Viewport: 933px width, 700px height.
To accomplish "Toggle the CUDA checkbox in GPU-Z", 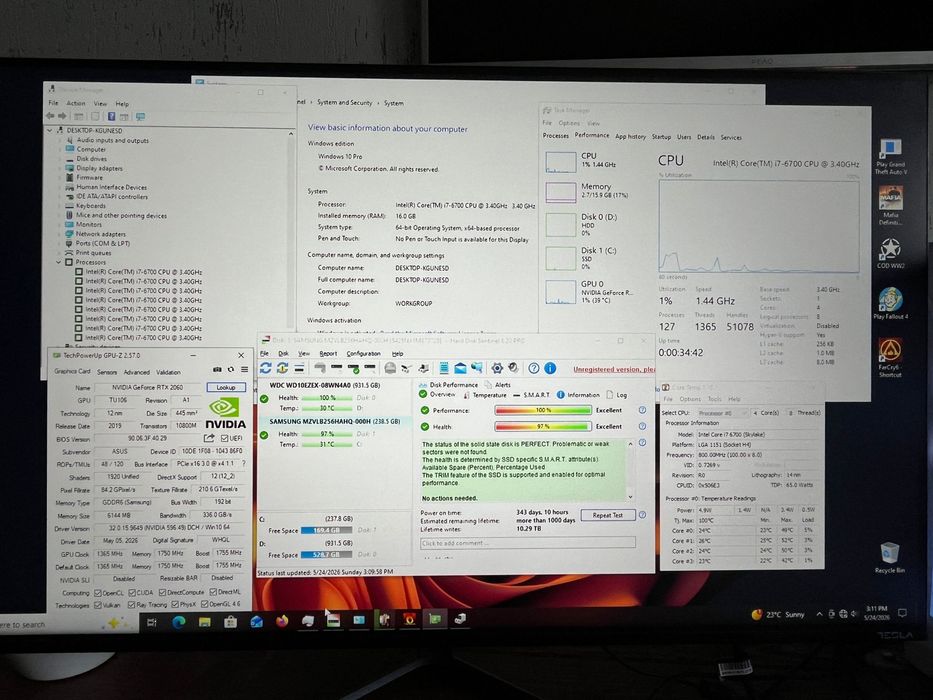I will pos(132,593).
